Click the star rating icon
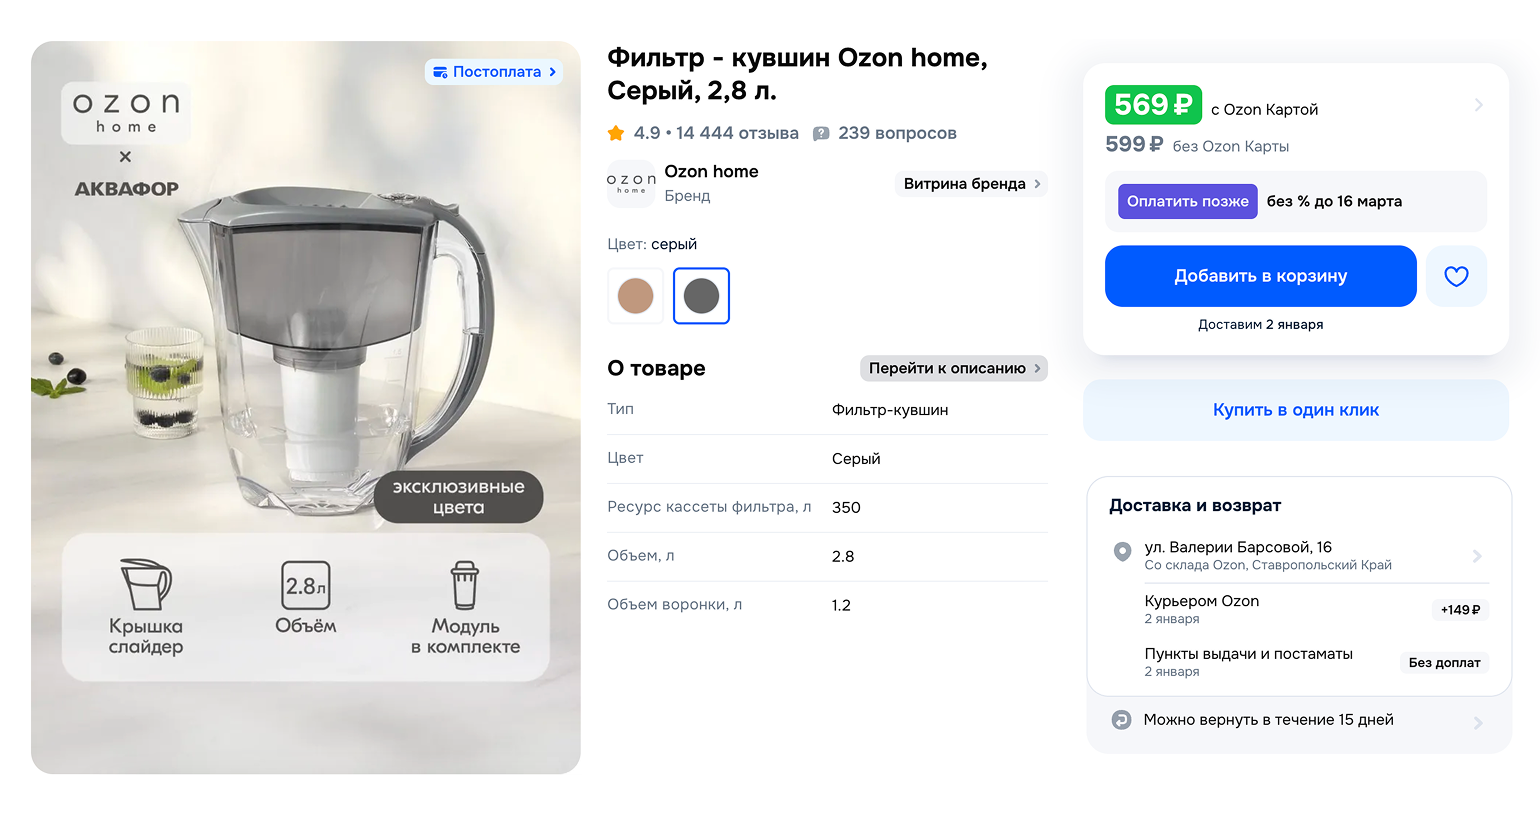Image resolution: width=1540 pixels, height=834 pixels. point(616,132)
